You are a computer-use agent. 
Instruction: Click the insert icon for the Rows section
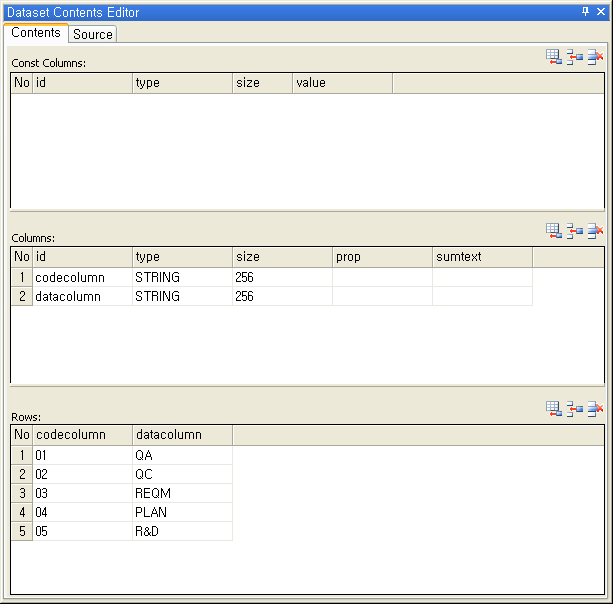pyautogui.click(x=575, y=409)
